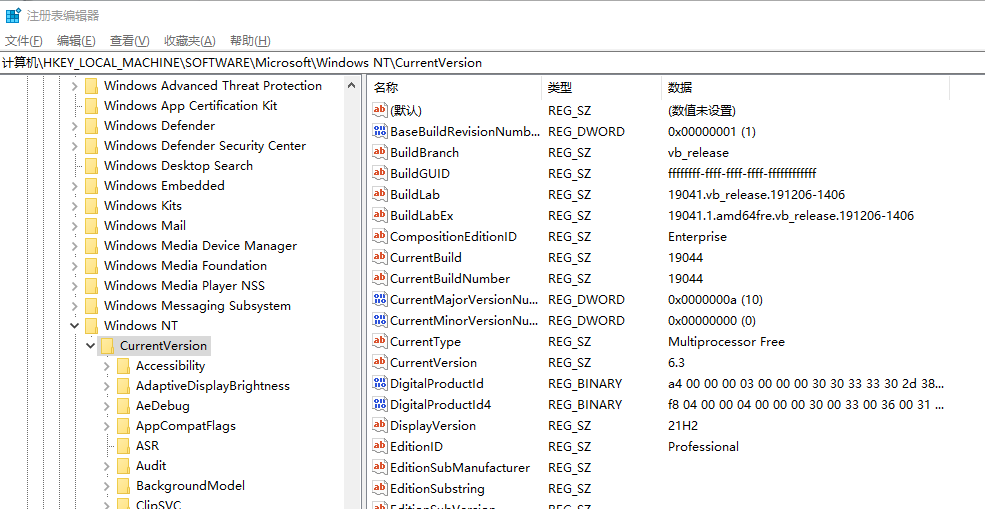The width and height of the screenshot is (985, 509).
Task: Click the CurrentBuildNumber string icon
Action: 380,278
